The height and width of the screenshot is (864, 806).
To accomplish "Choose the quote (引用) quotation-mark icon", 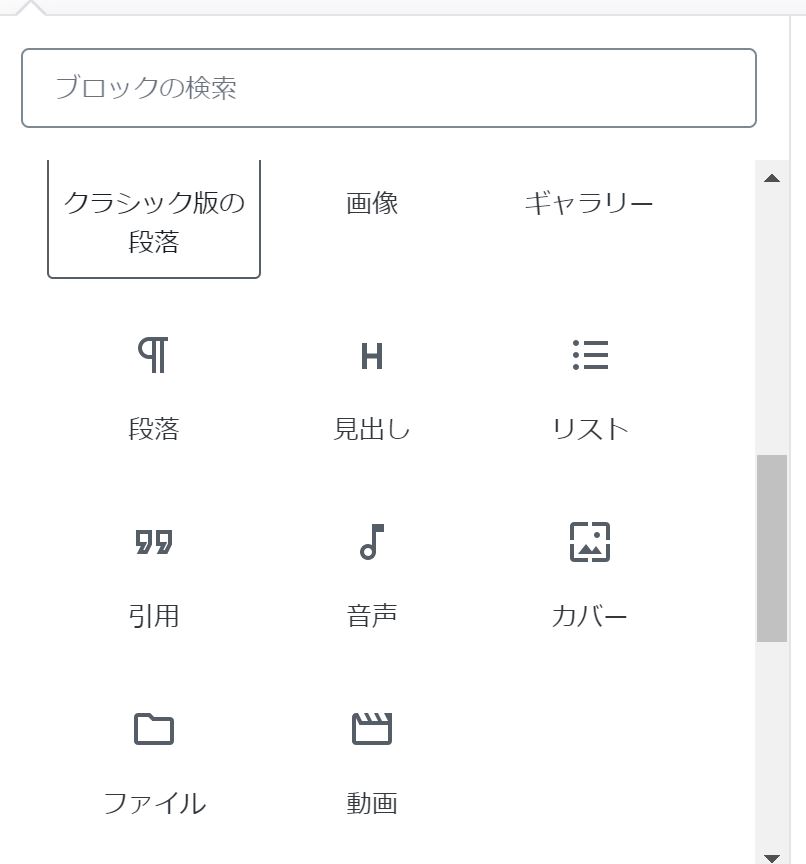I will 154,542.
